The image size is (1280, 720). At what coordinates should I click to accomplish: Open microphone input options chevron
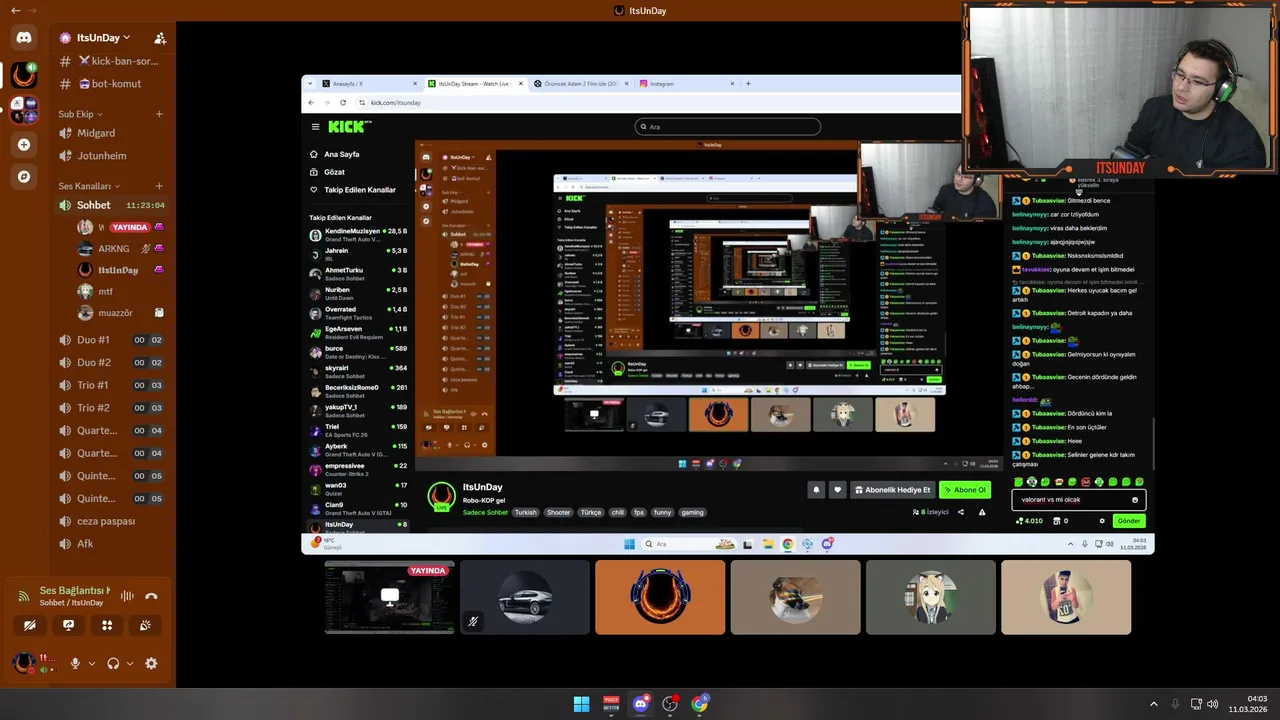click(x=91, y=663)
